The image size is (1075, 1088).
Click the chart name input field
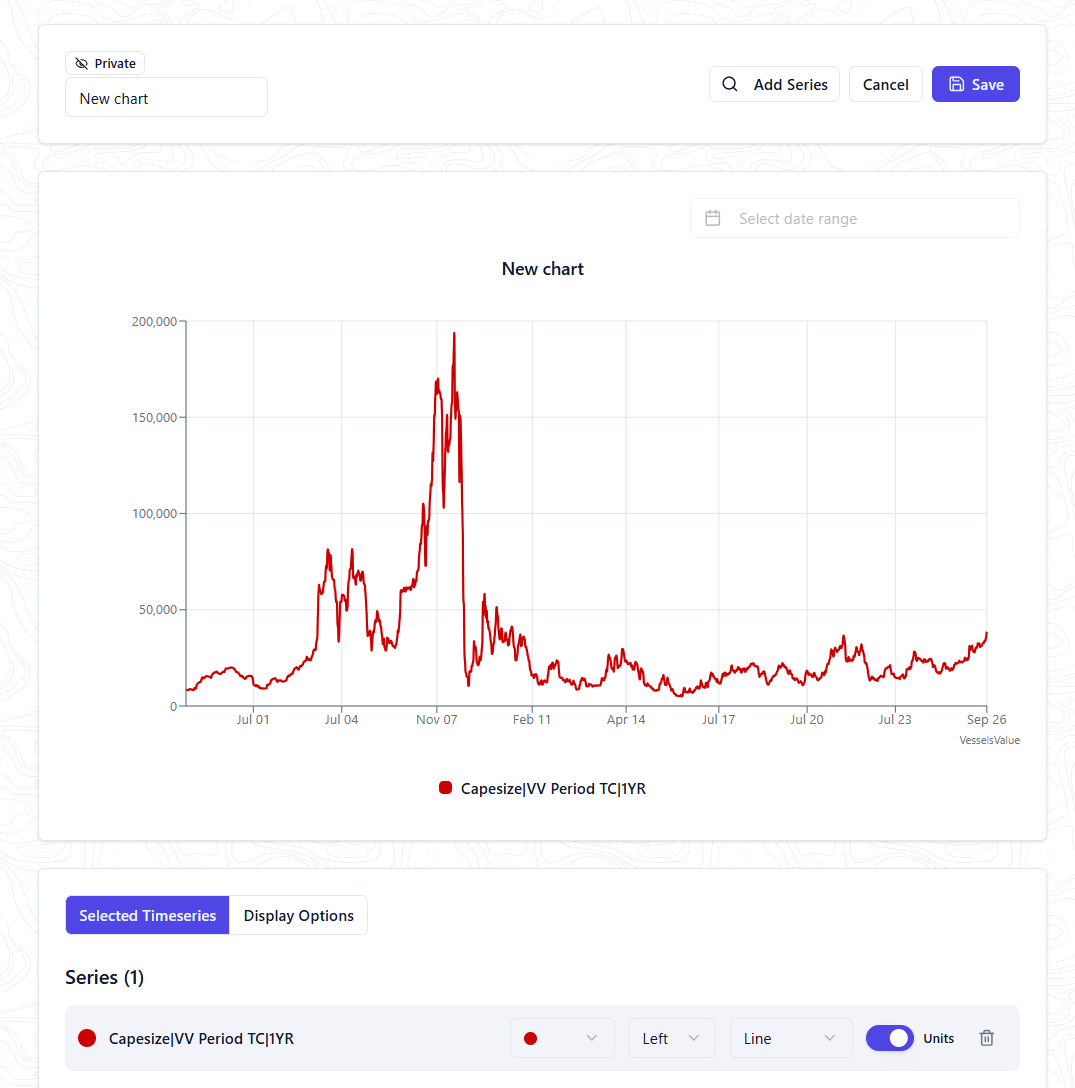tap(167, 97)
